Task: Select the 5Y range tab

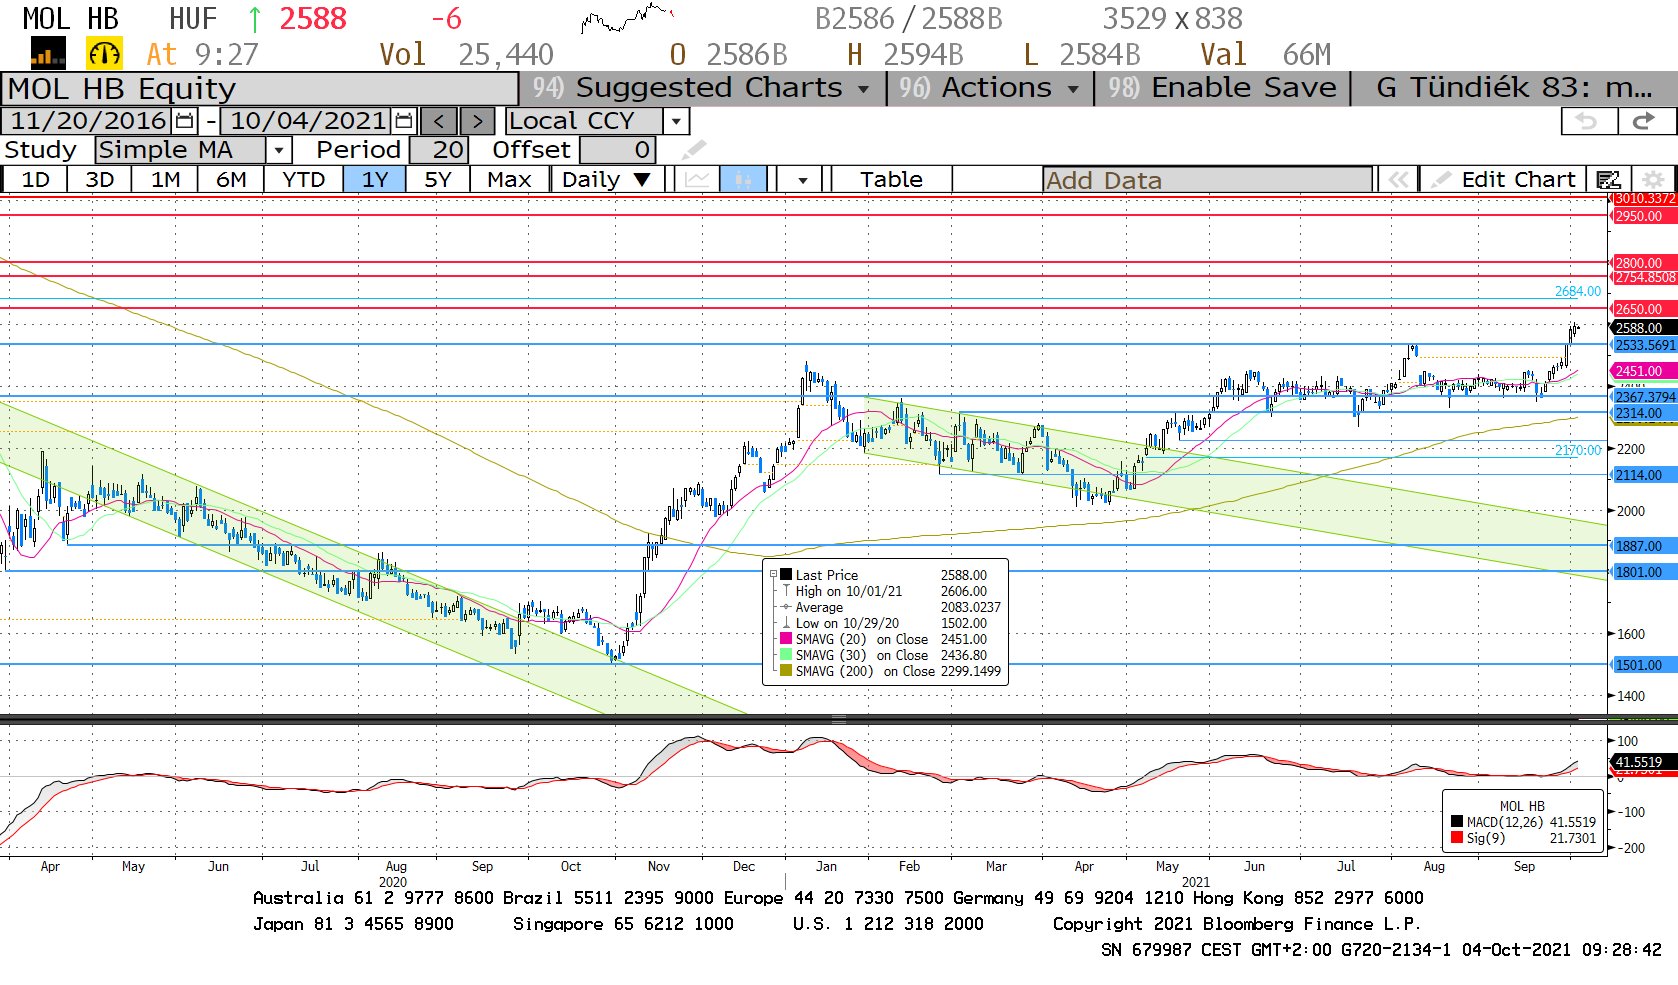Action: [438, 180]
